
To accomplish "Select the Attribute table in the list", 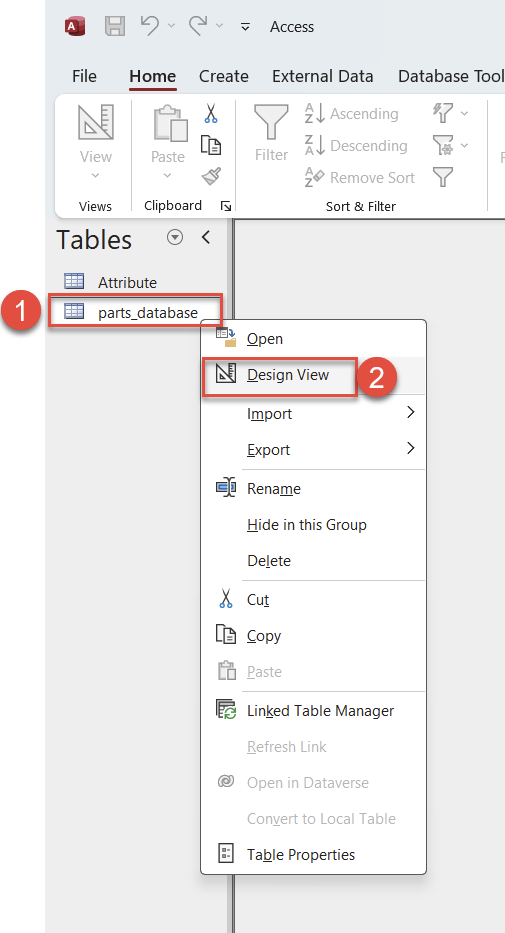I will pos(127,282).
